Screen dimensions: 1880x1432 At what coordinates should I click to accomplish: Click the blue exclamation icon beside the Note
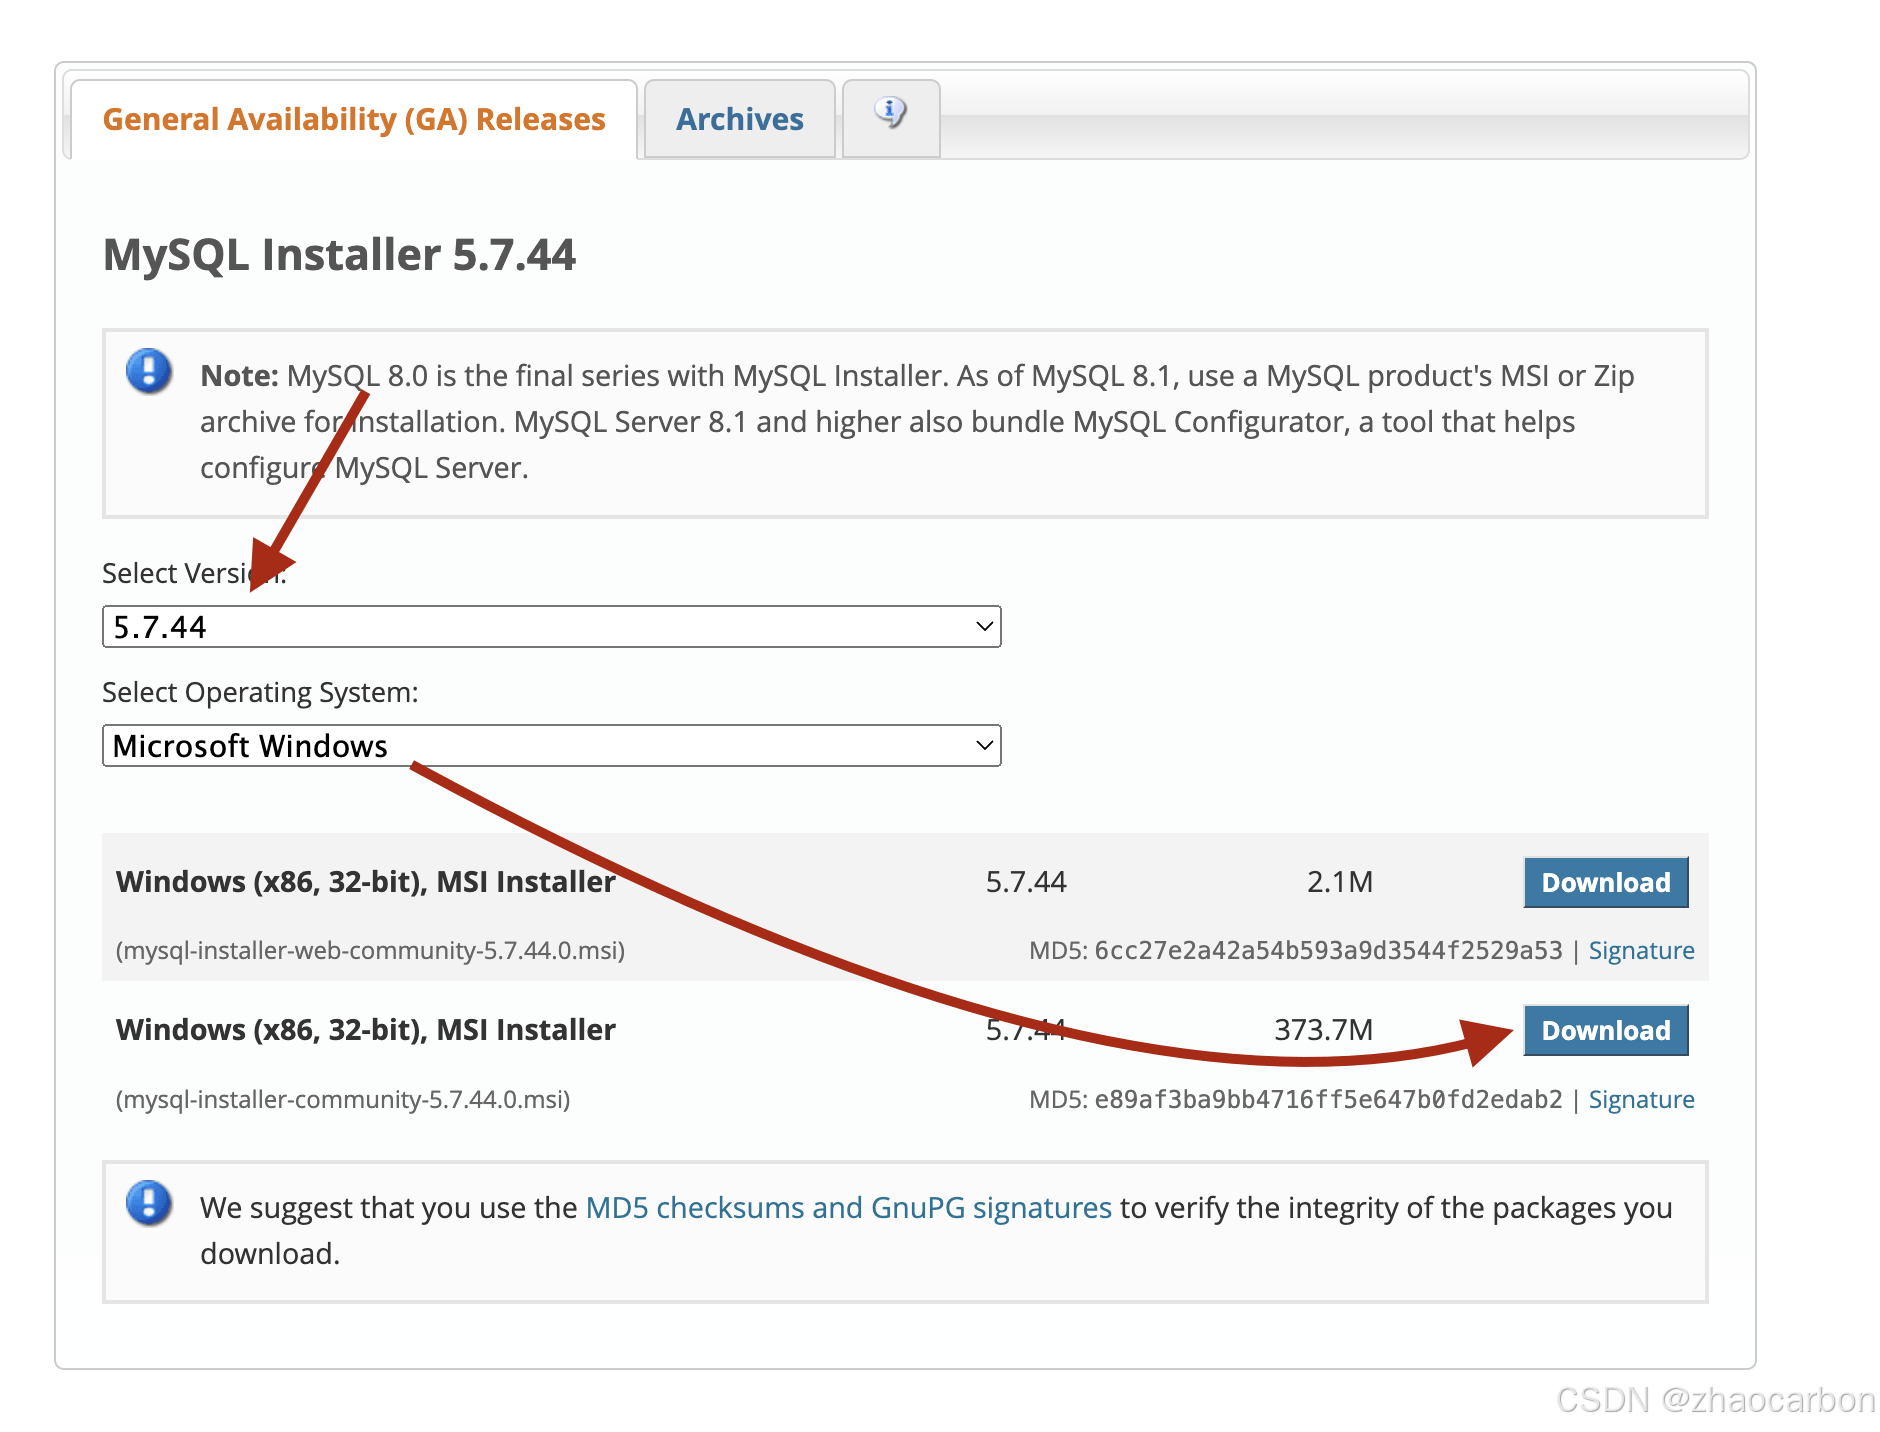pyautogui.click(x=149, y=371)
